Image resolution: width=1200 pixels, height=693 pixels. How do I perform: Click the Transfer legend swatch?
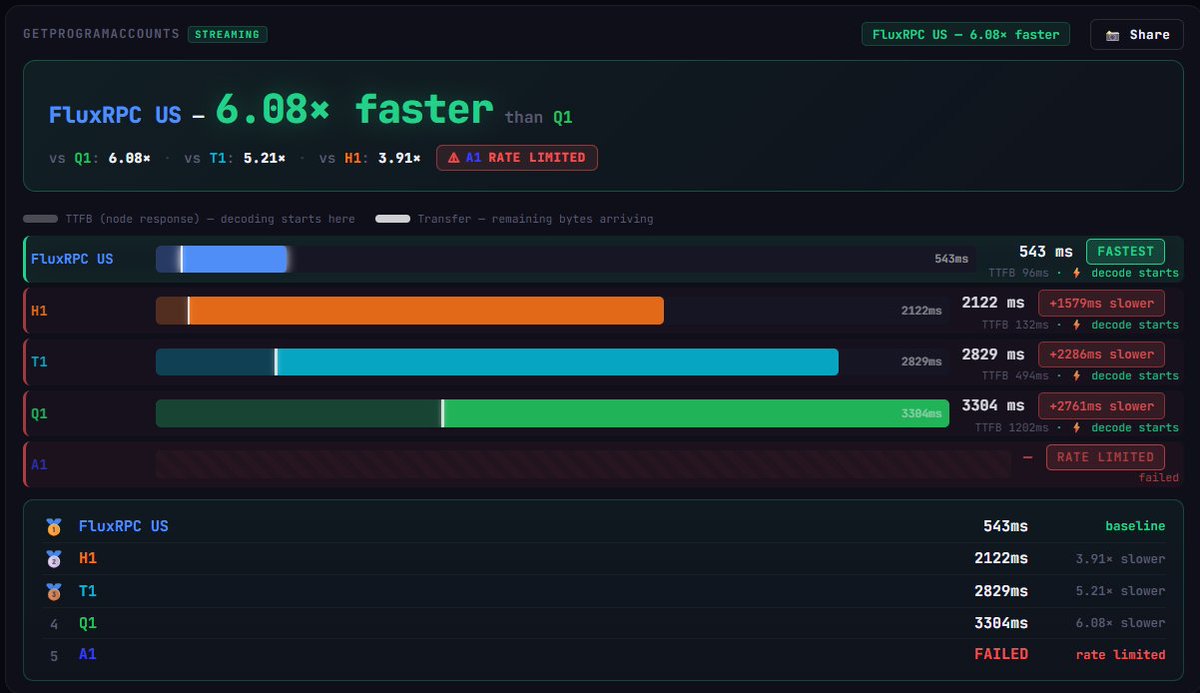click(392, 219)
